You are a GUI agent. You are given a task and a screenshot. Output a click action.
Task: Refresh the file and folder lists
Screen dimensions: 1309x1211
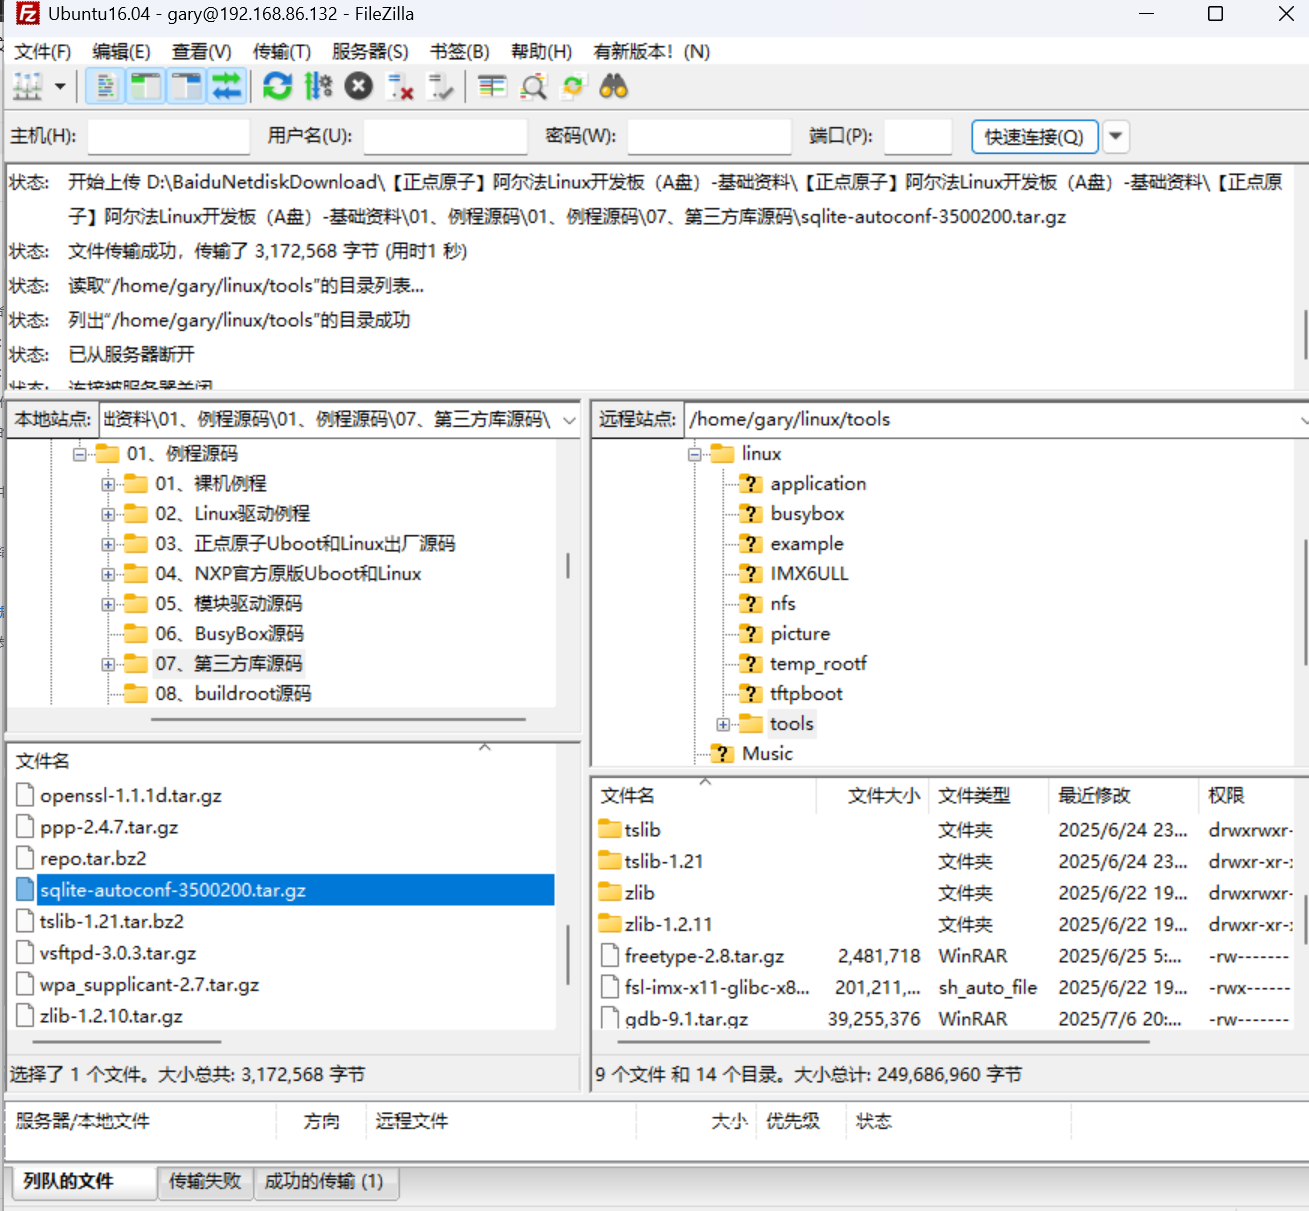coord(277,86)
